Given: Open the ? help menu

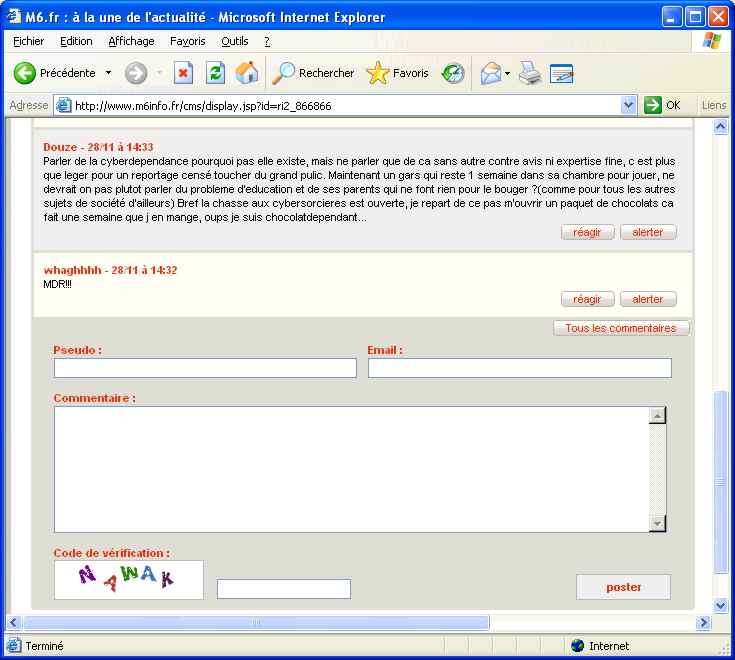Looking at the screenshot, I should click(267, 41).
